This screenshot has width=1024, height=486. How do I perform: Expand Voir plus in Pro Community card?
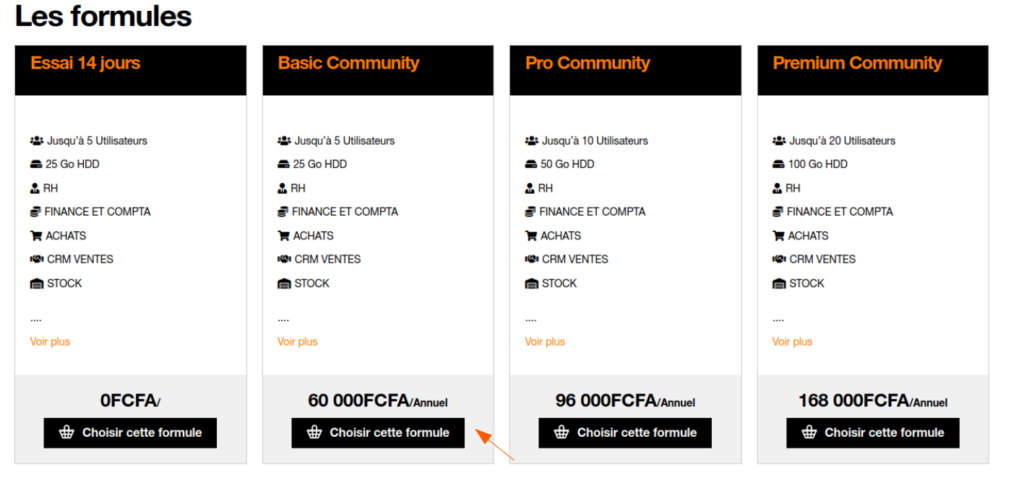[545, 342]
